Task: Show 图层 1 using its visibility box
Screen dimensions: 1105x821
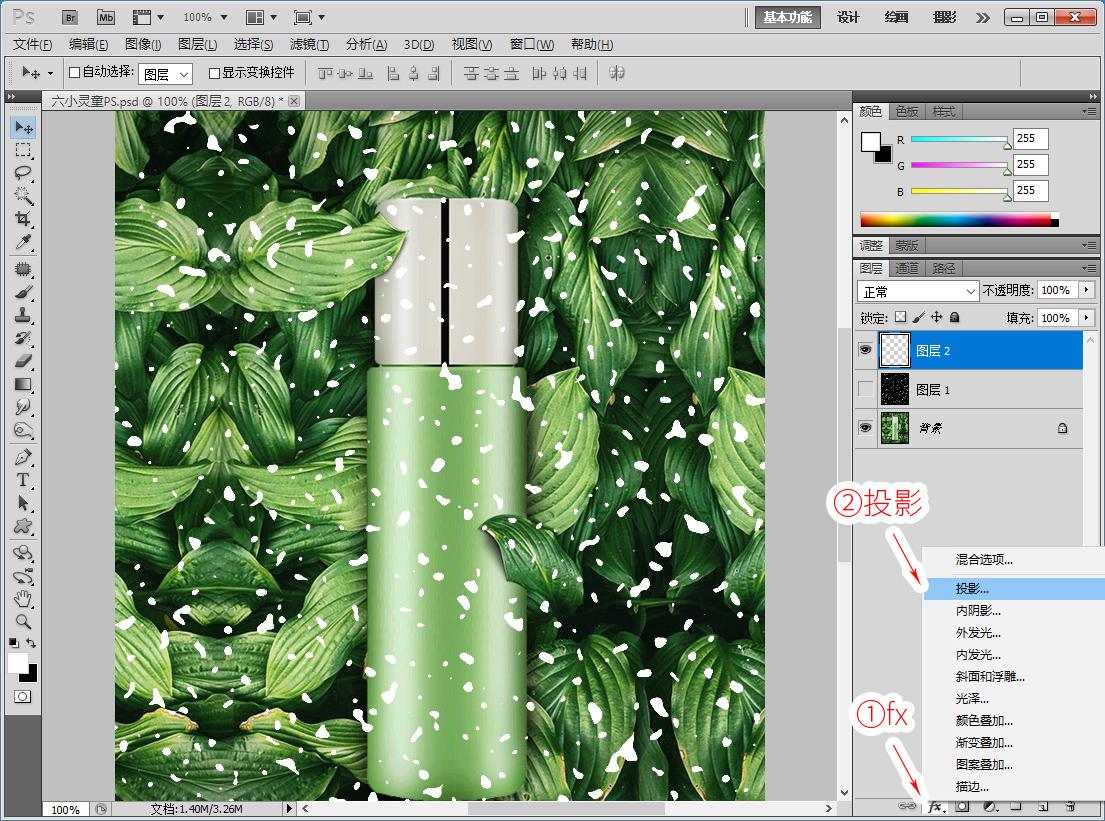Action: (866, 389)
